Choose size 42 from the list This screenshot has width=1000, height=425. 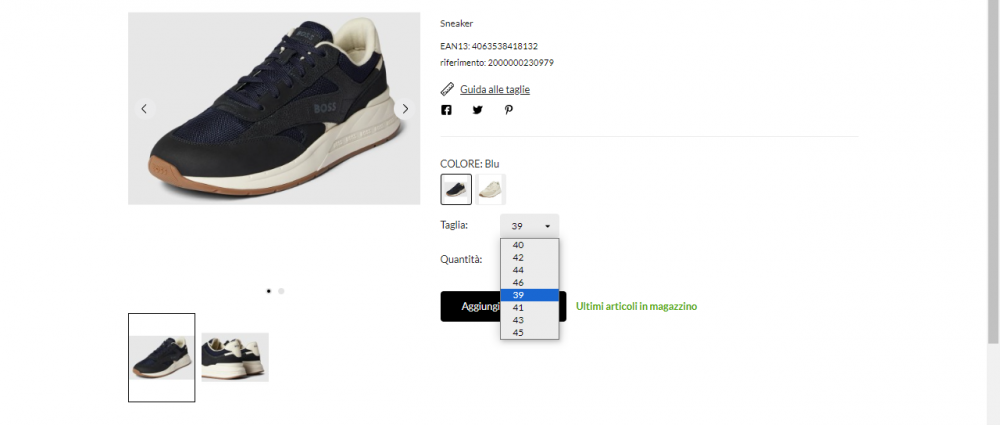click(529, 258)
